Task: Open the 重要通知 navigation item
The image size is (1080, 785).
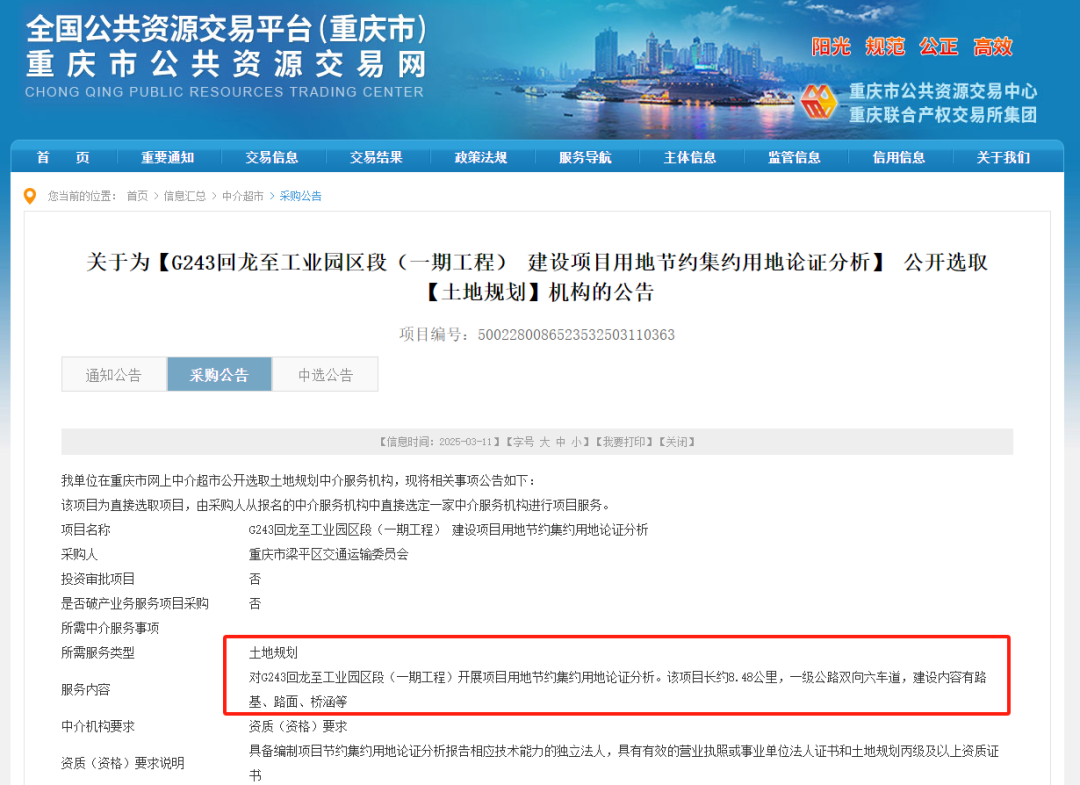Action: (167, 158)
